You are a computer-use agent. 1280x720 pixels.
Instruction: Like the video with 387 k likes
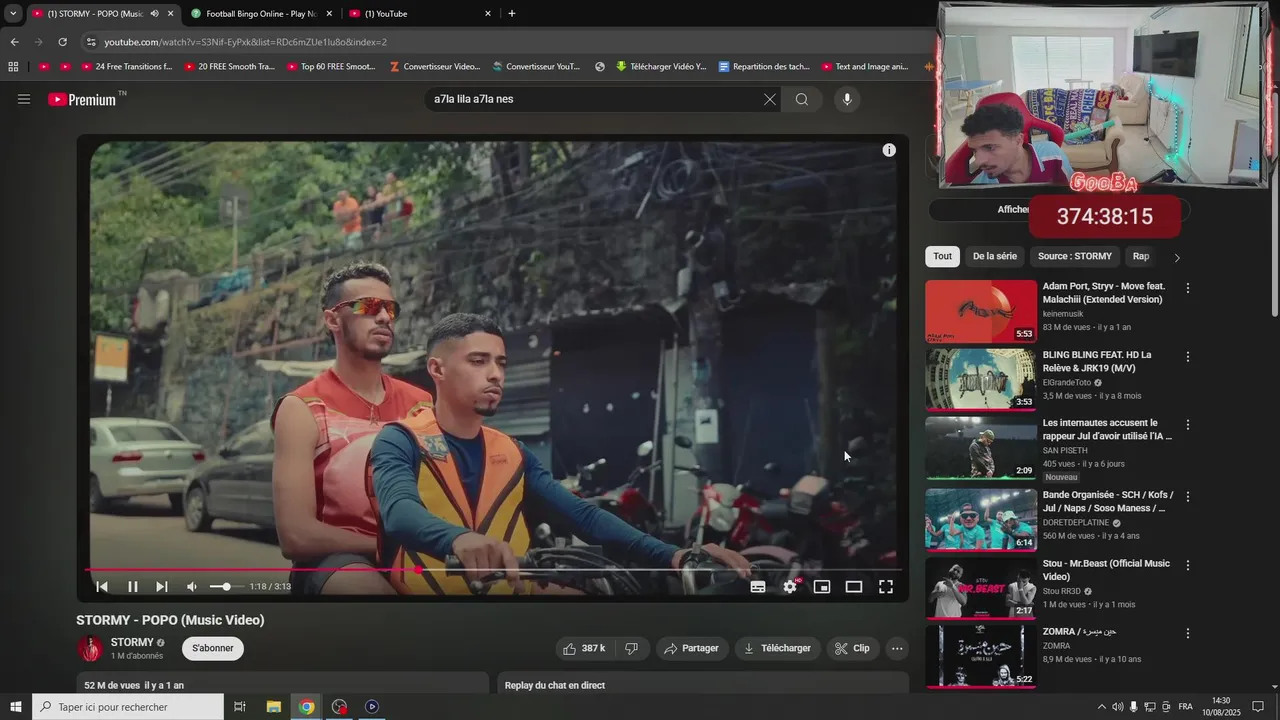pyautogui.click(x=584, y=648)
